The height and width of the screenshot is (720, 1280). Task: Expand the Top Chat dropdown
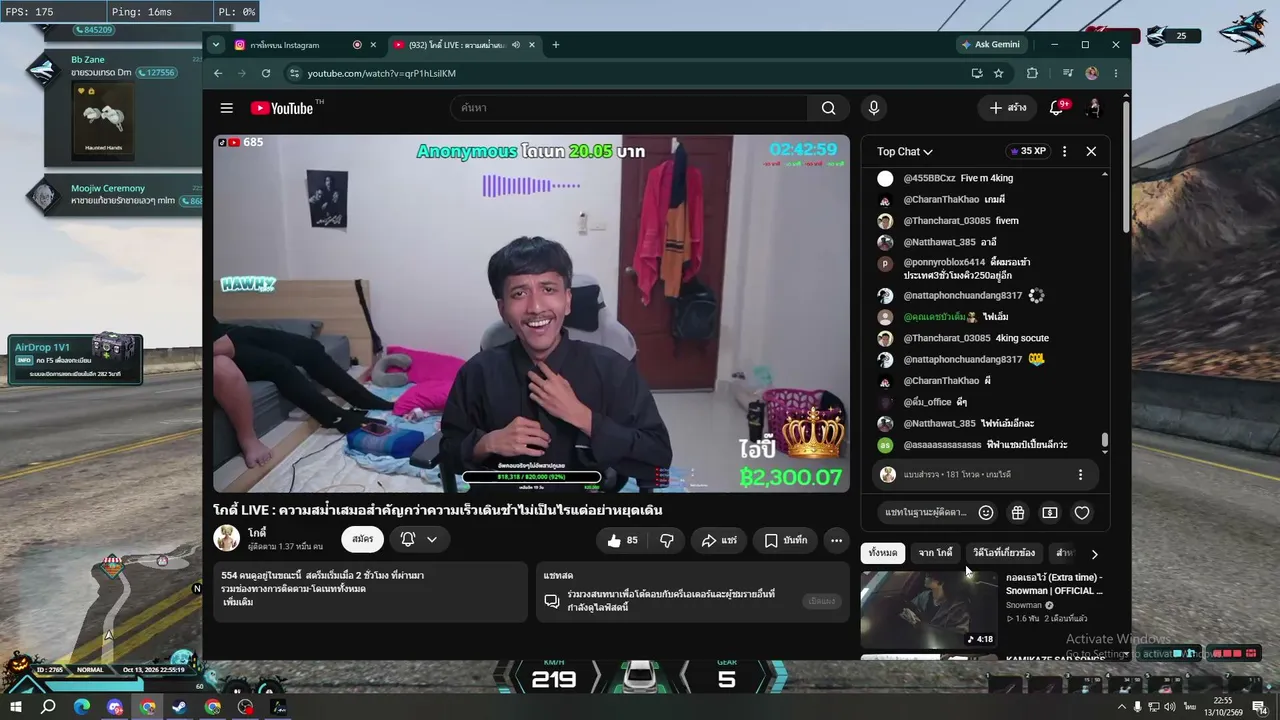point(905,152)
